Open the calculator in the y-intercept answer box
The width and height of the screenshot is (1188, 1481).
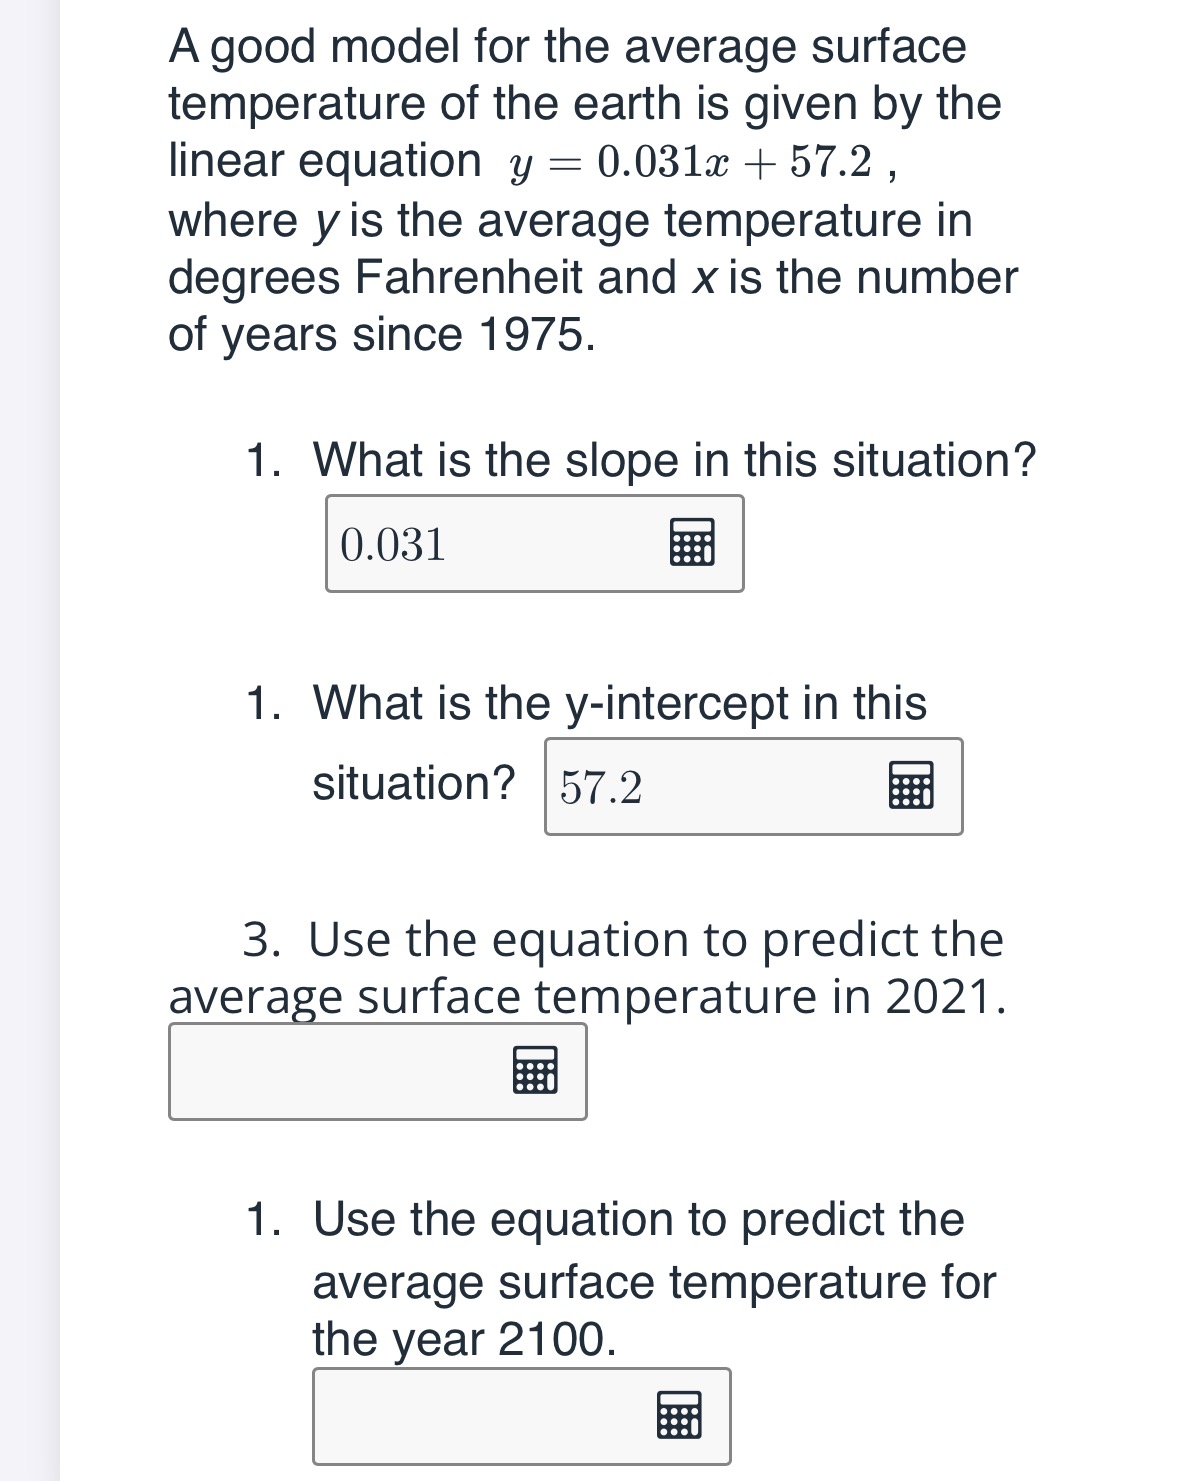pos(911,786)
